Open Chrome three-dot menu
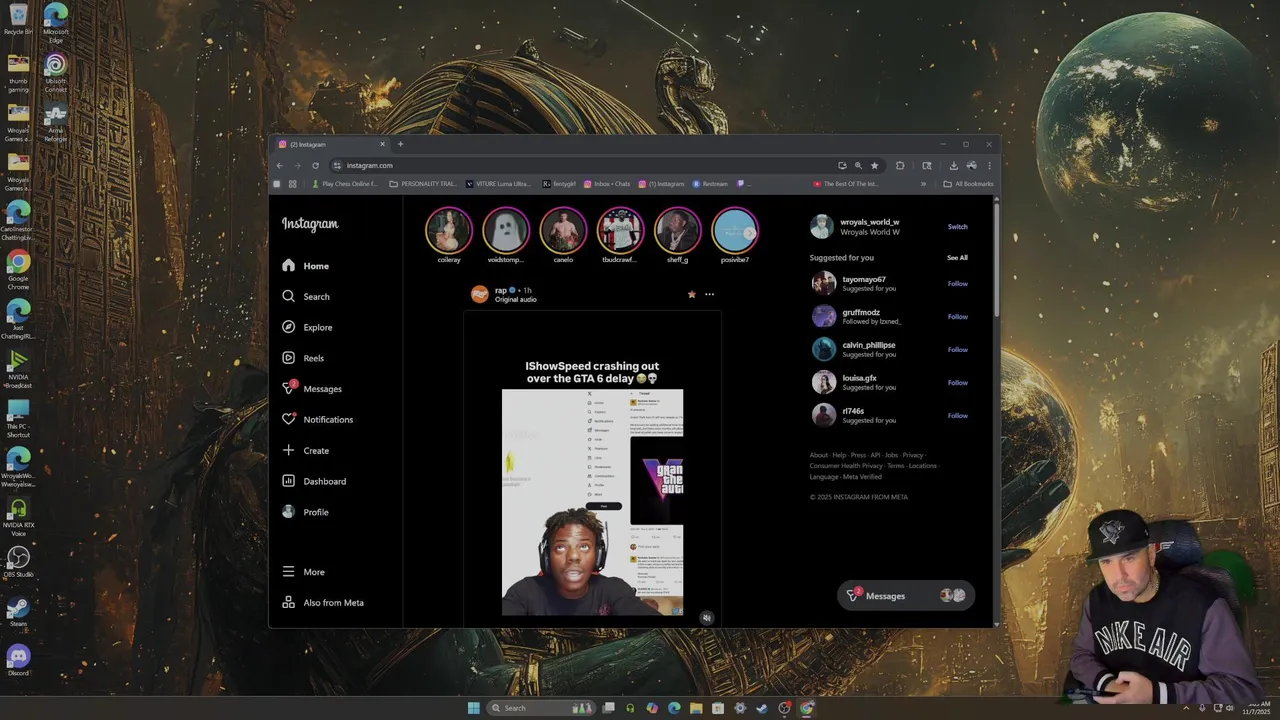Viewport: 1280px width, 720px height. 989,166
